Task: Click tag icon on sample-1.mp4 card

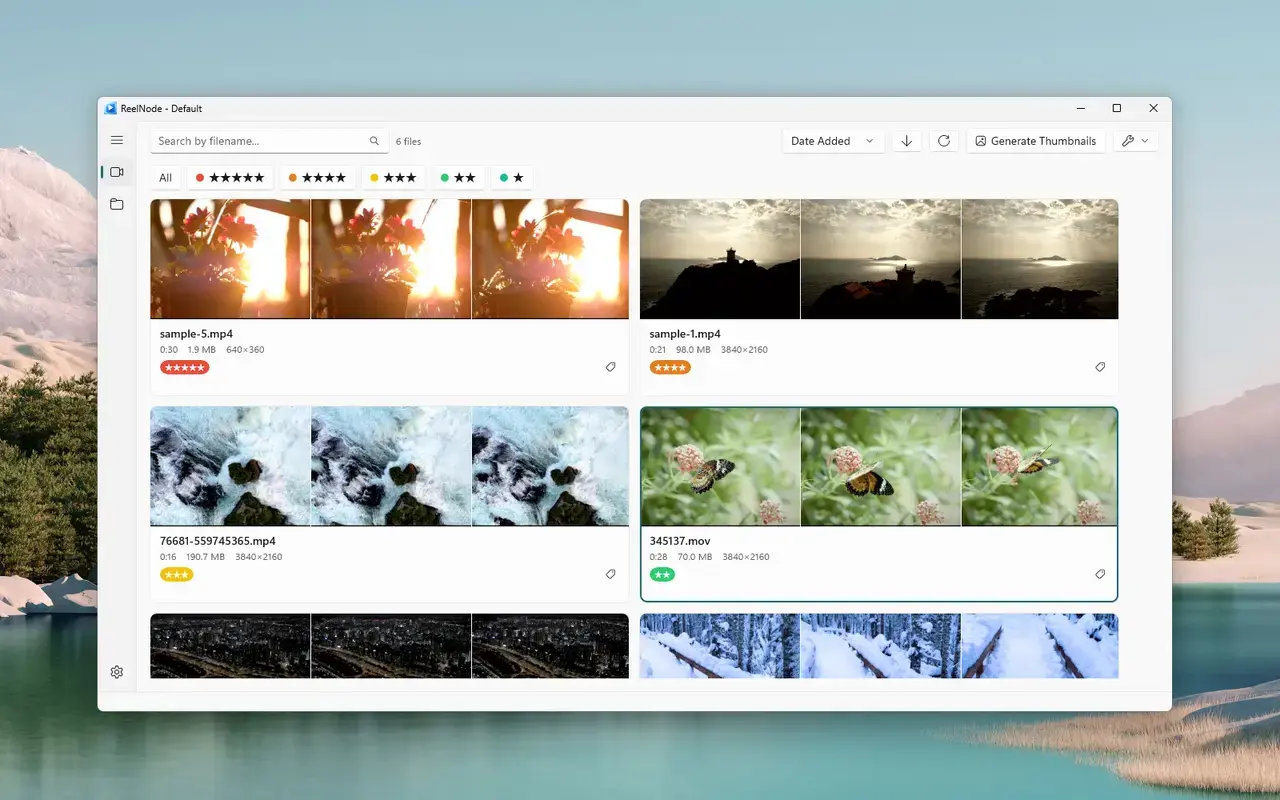Action: pos(1100,367)
